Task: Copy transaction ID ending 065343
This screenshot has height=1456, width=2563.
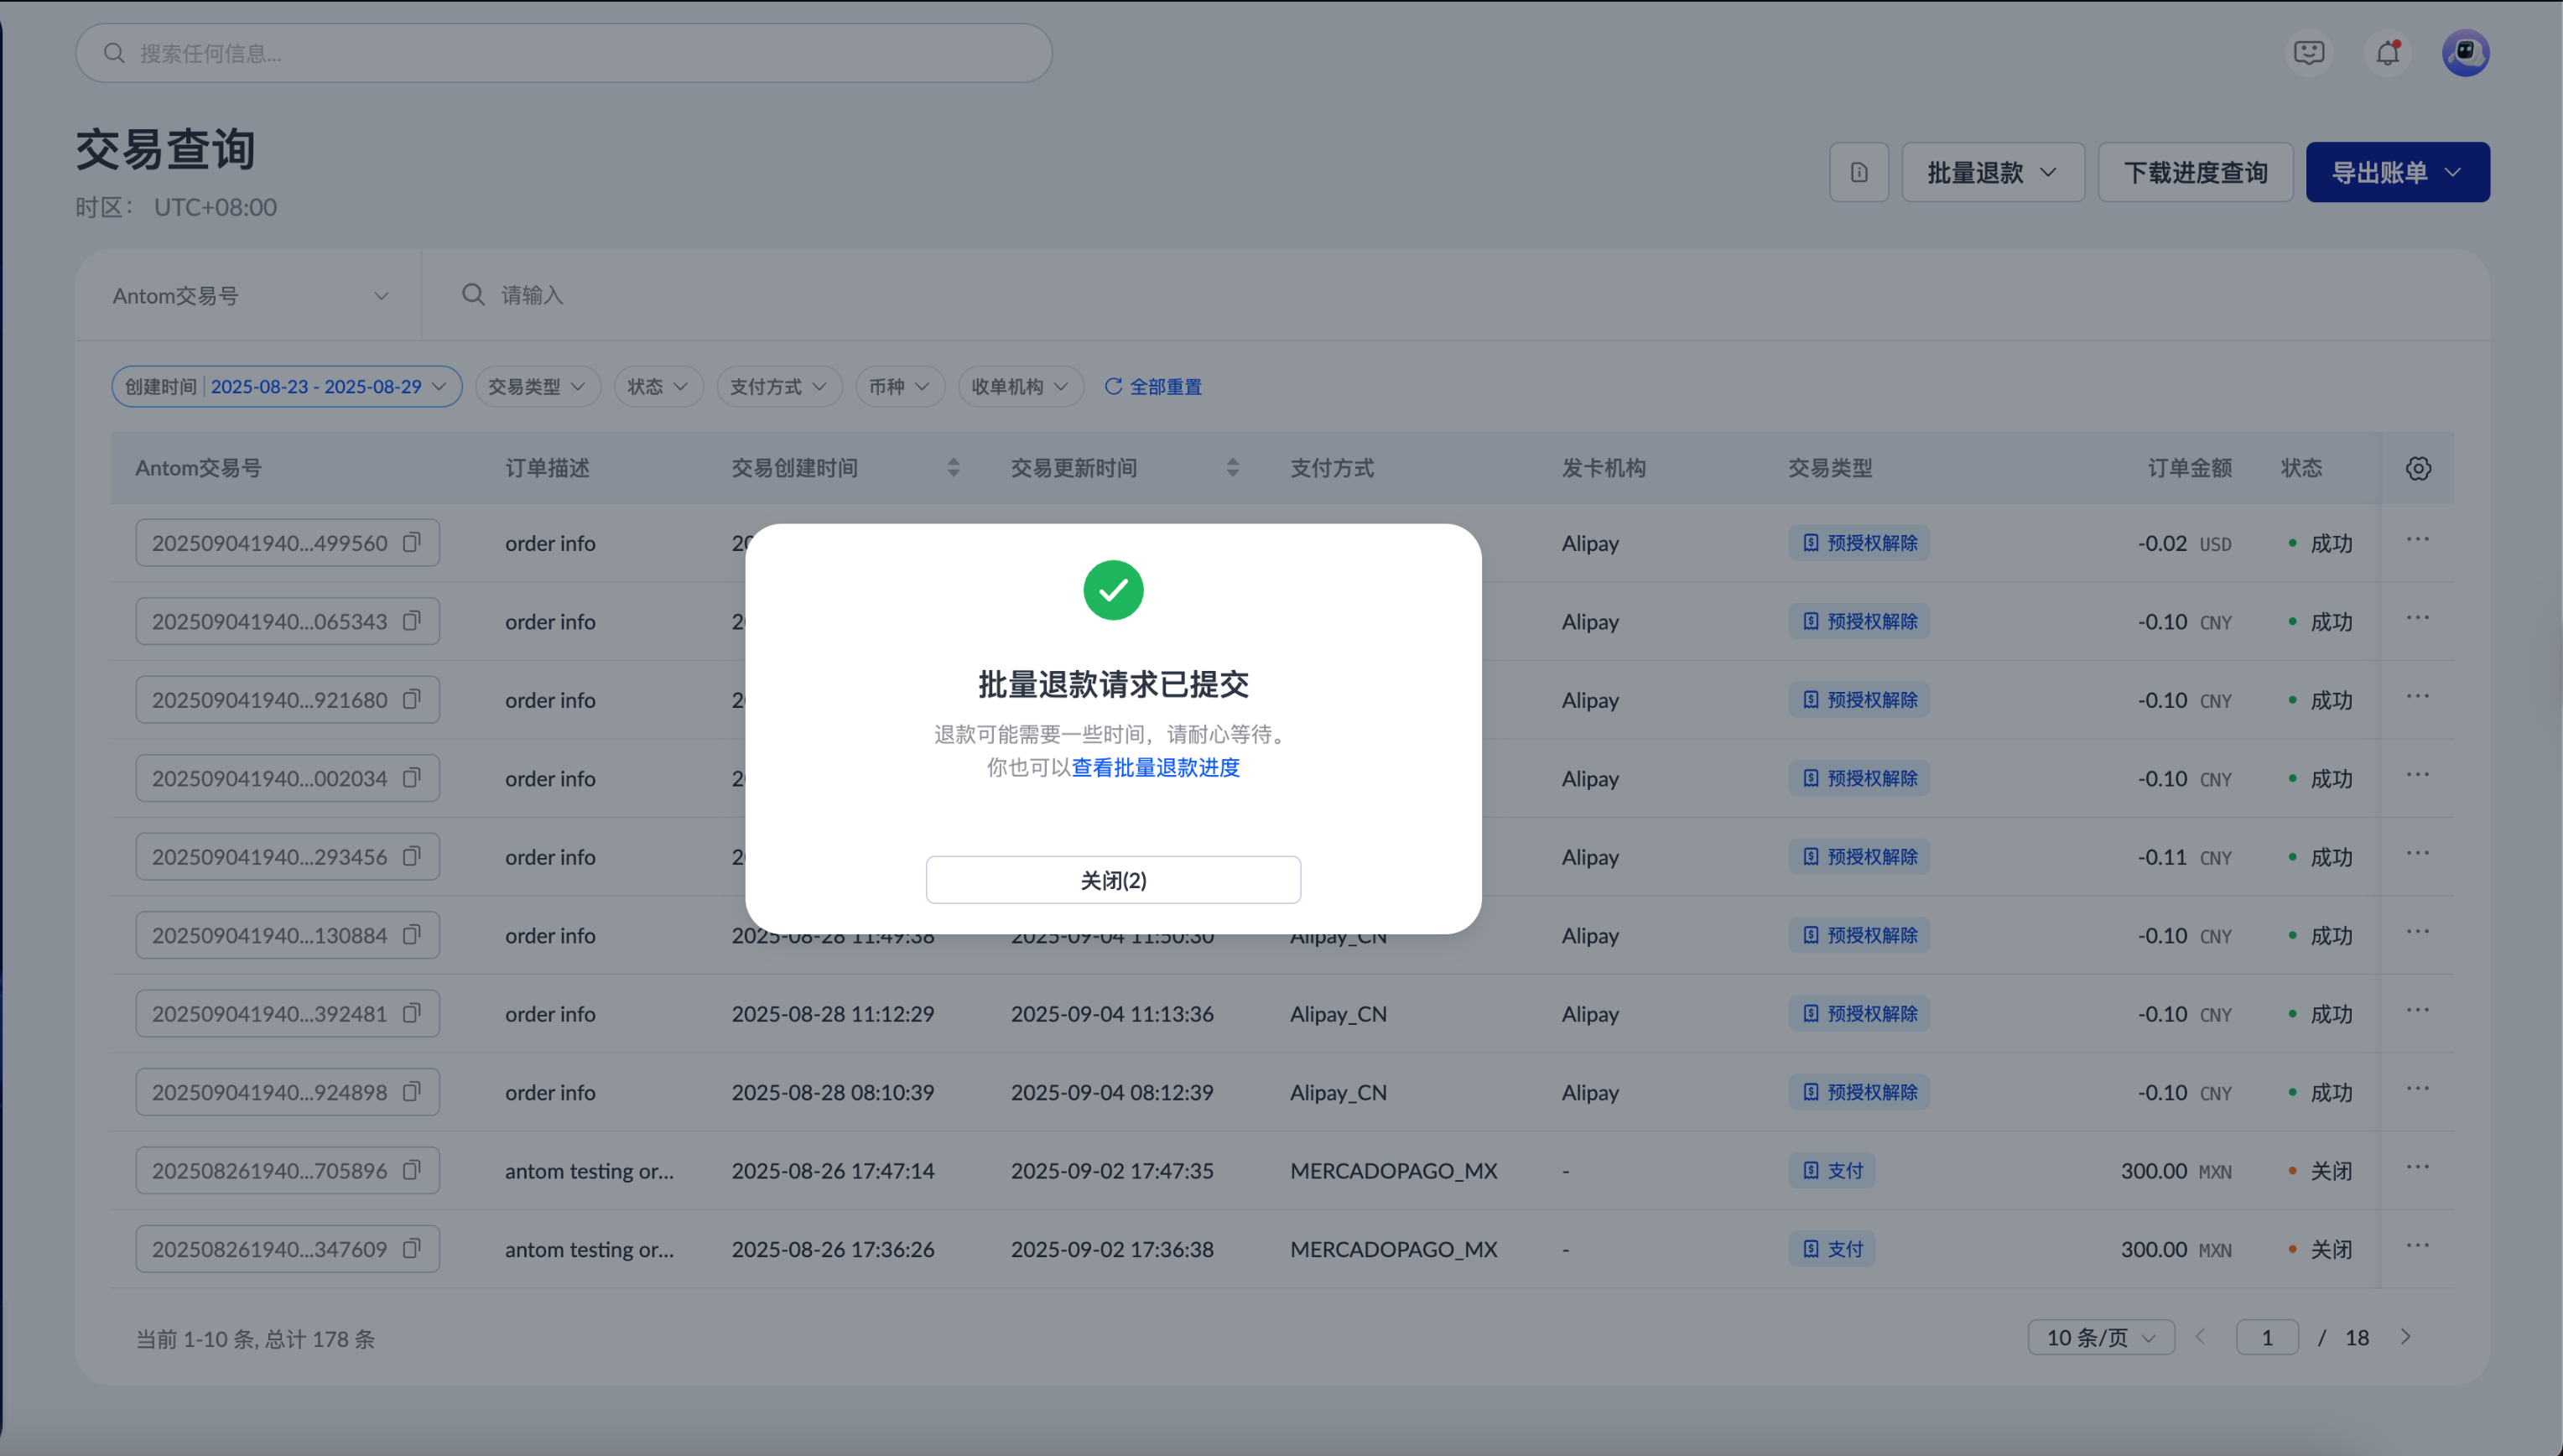Action: point(411,621)
